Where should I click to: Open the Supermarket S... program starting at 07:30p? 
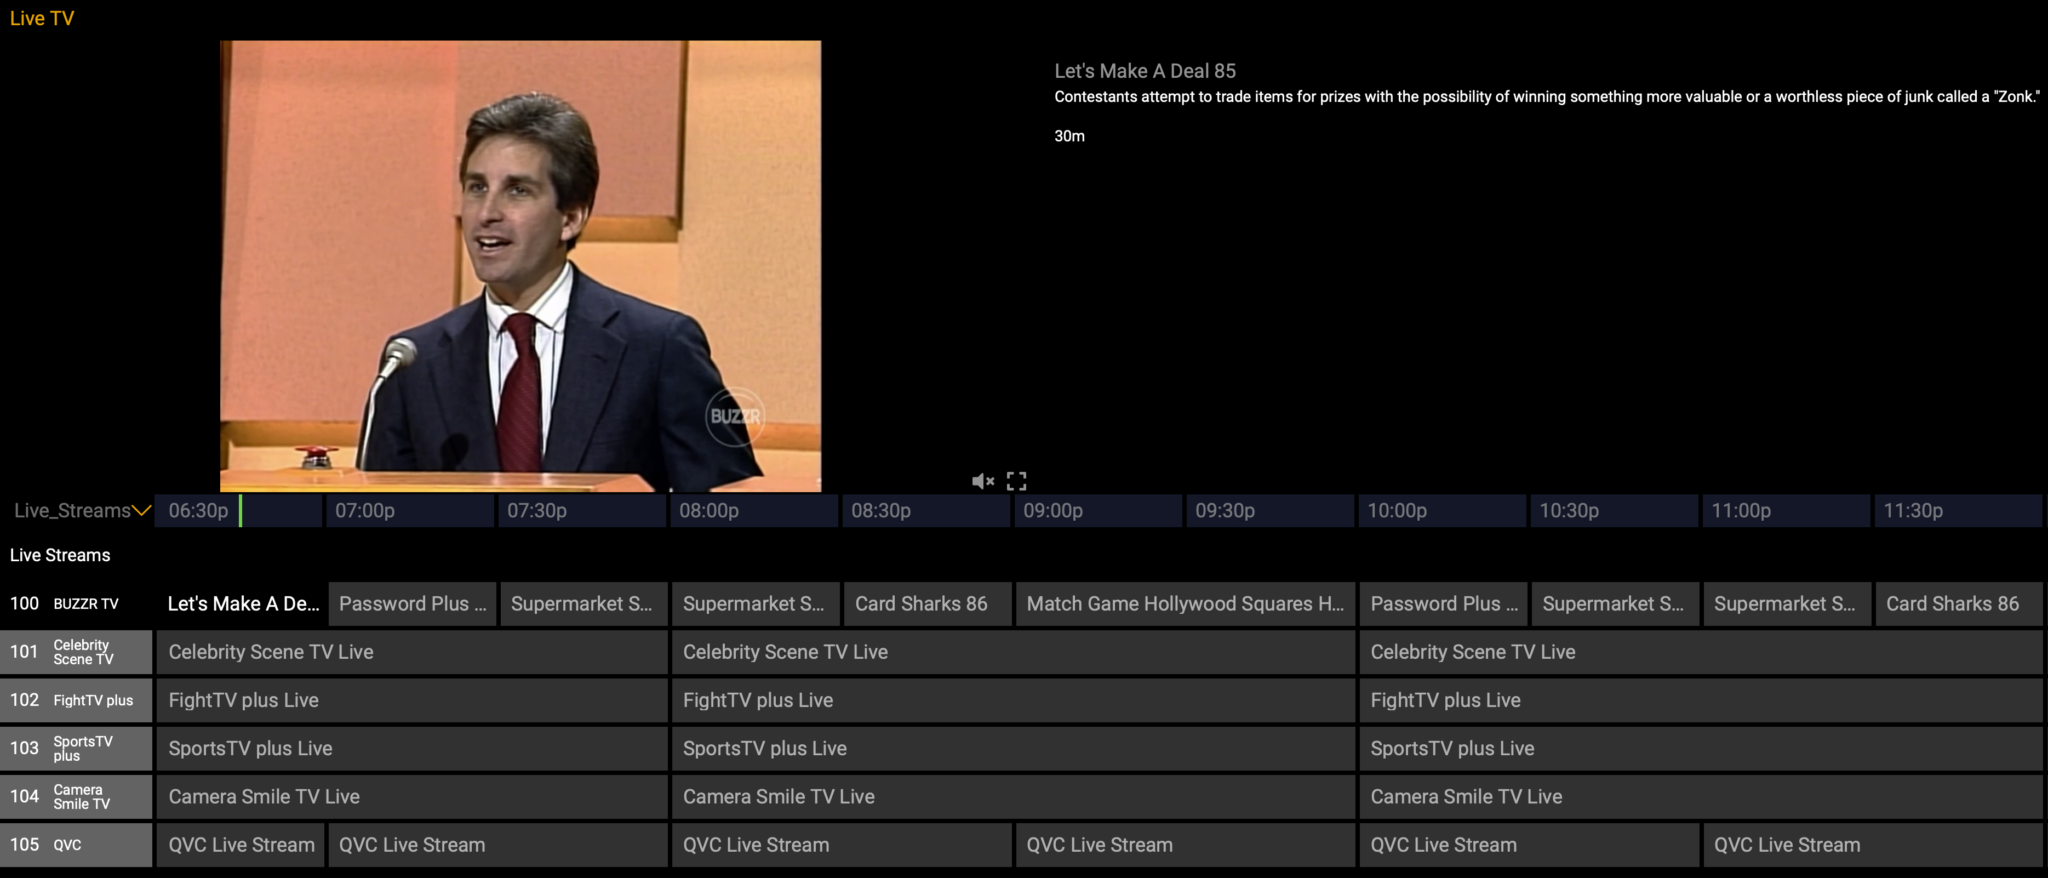pos(584,604)
